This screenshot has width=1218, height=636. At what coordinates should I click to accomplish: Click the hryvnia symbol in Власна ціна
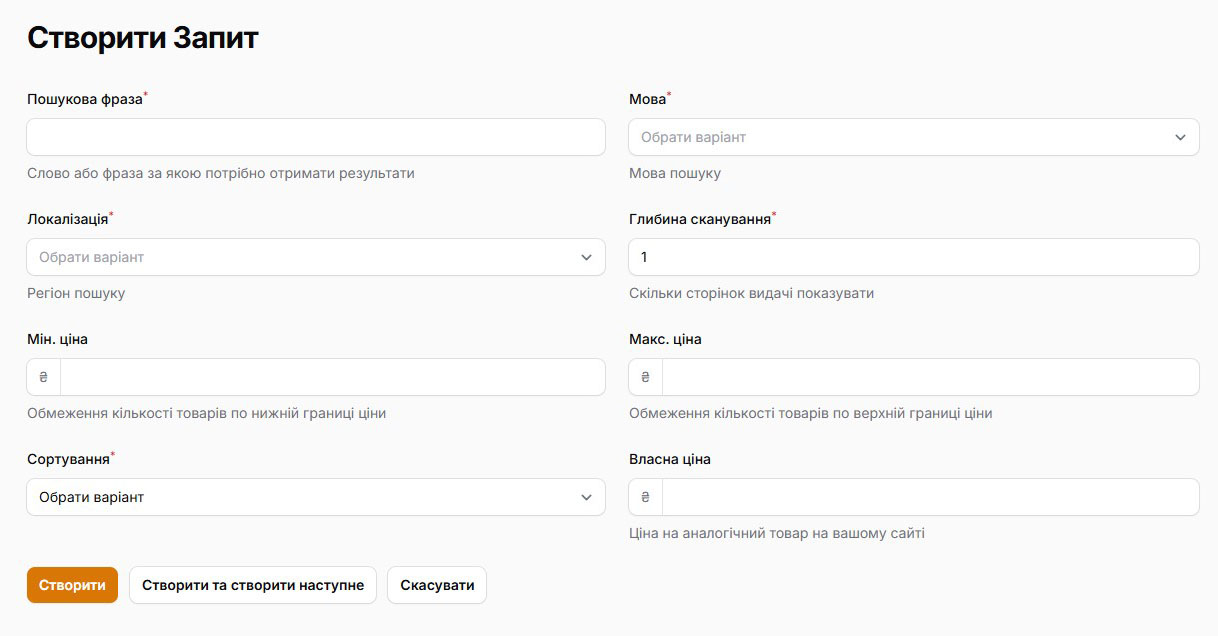(645, 497)
